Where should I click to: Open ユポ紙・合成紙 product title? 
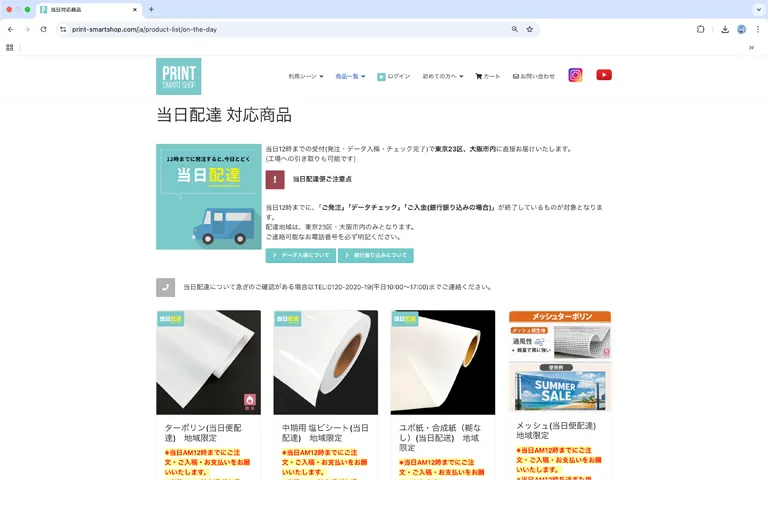[x=439, y=437]
